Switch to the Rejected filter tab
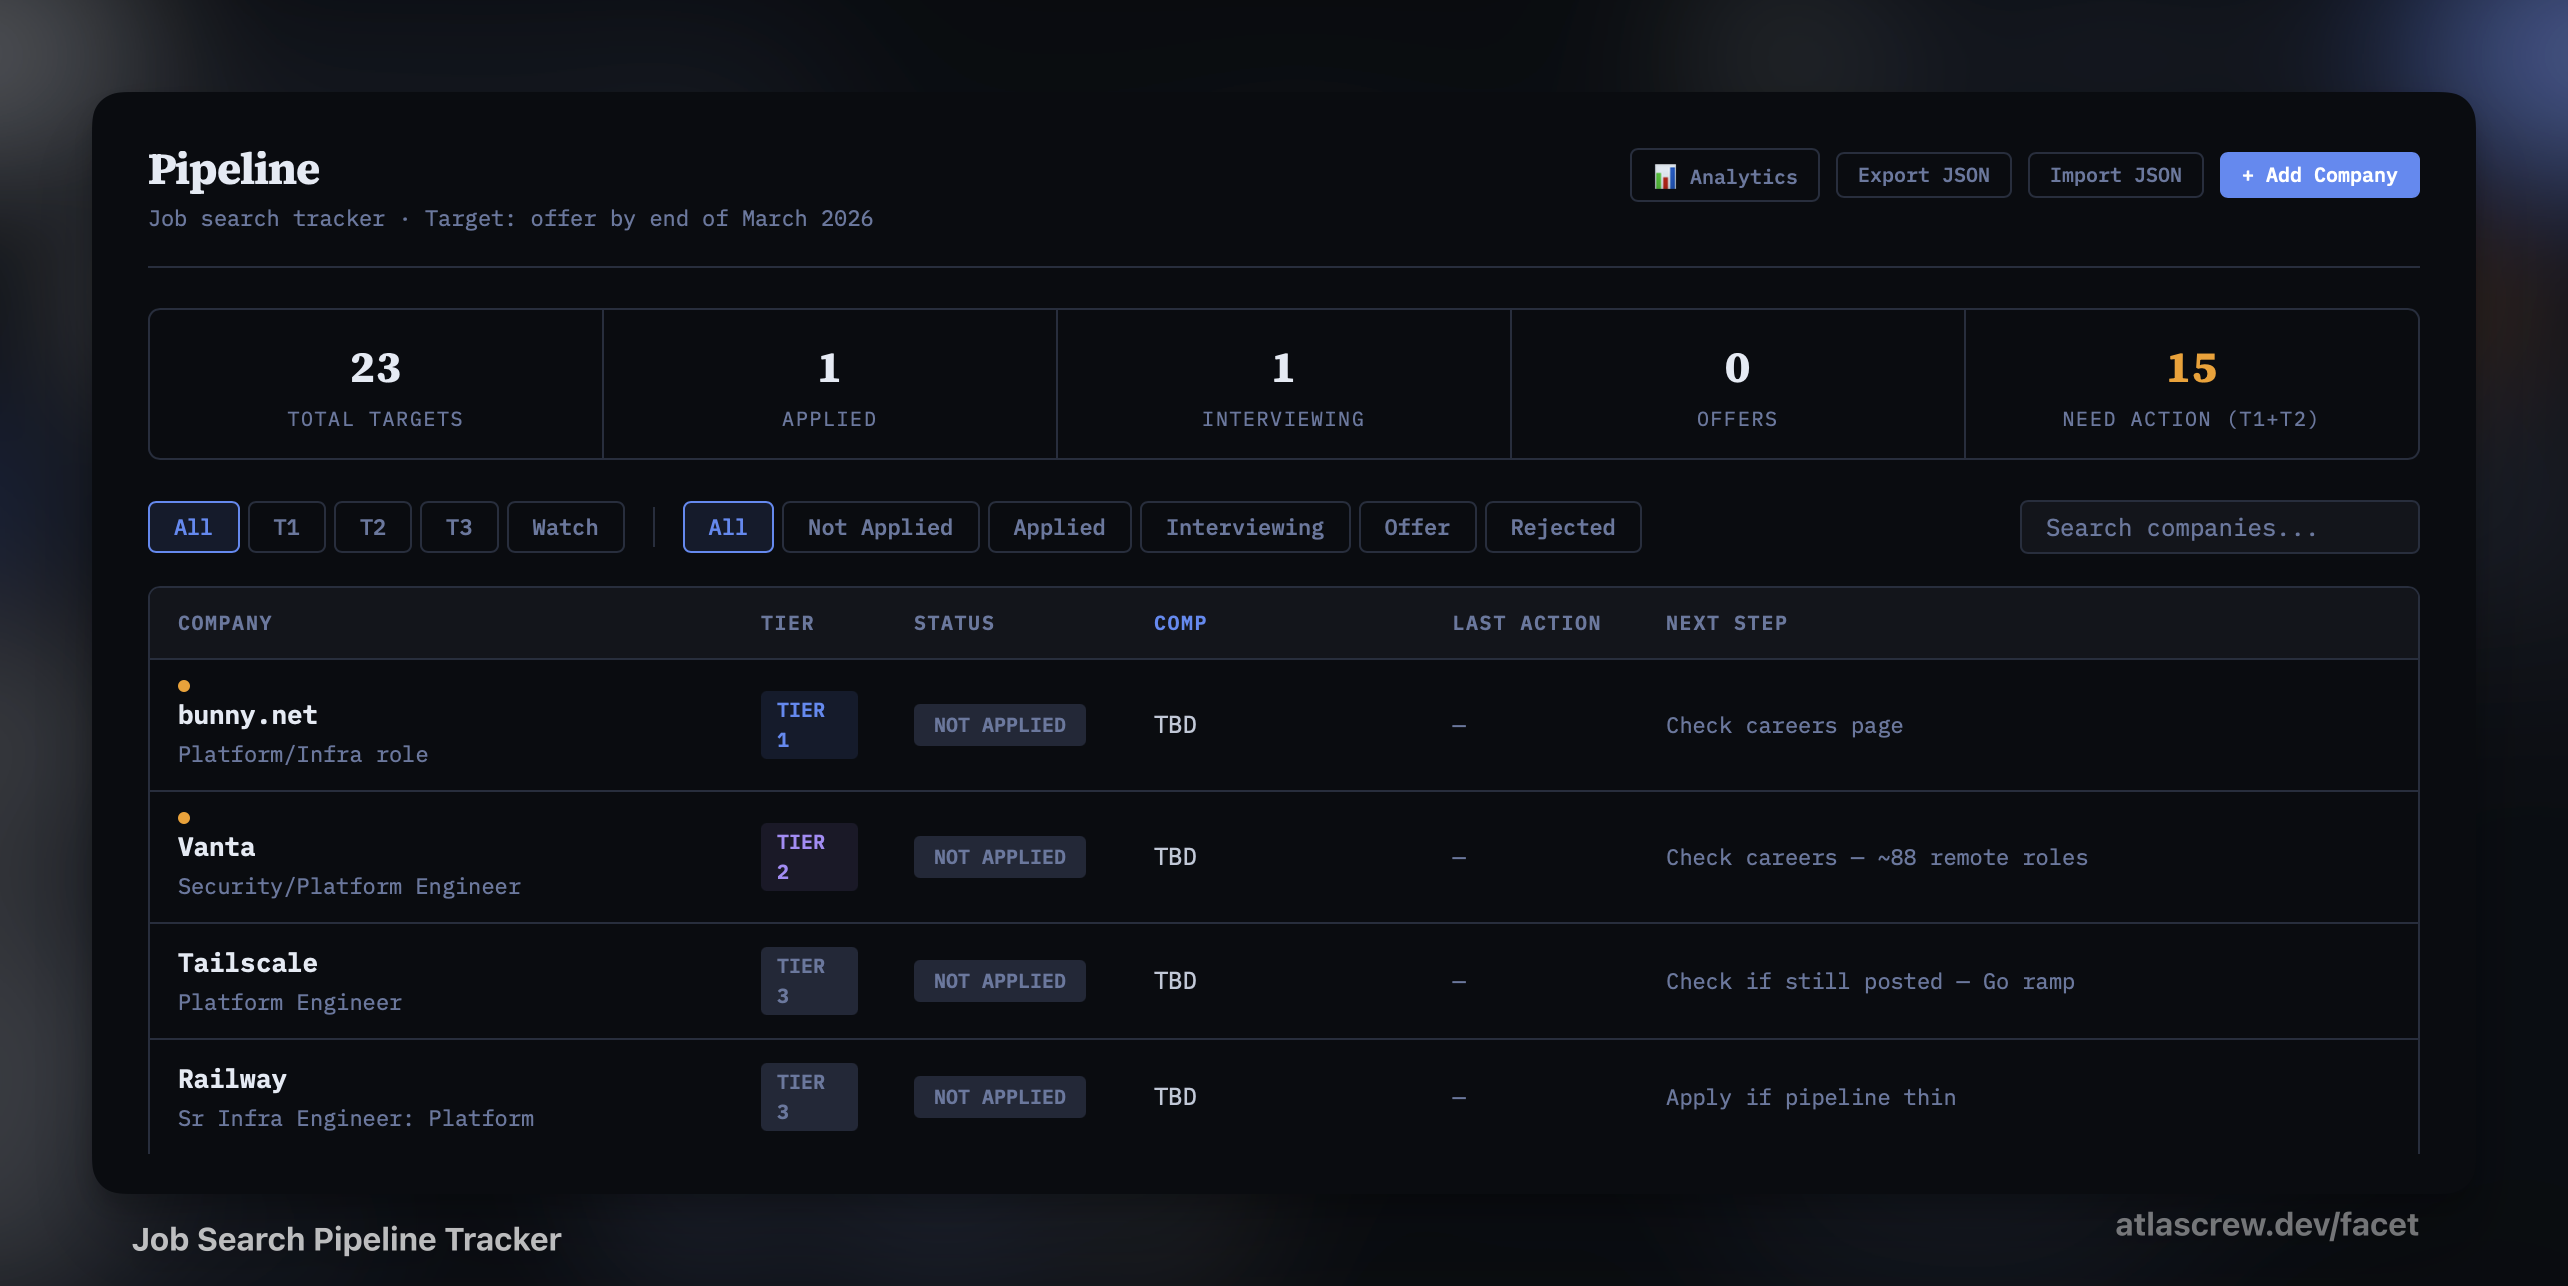 1562,527
